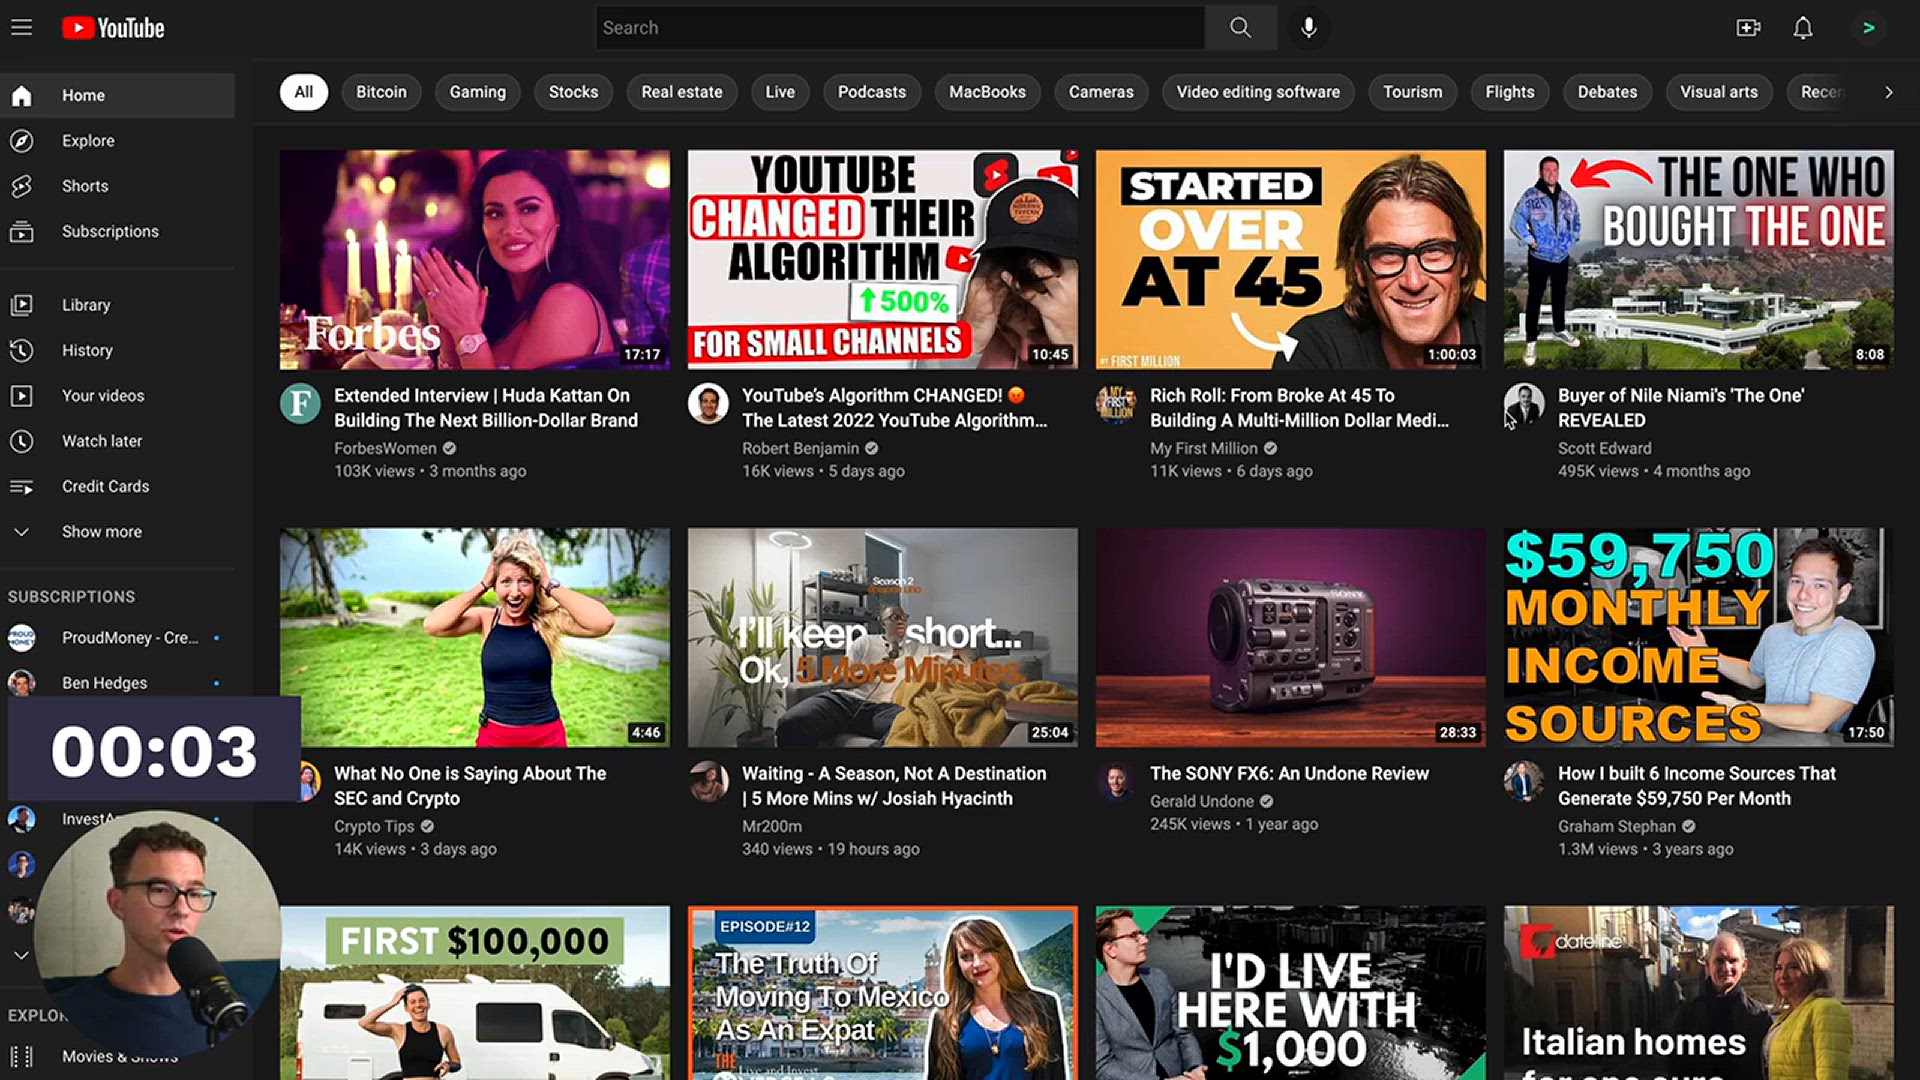Screen dimensions: 1920x1080
Task: Select the Podcasts filter chip
Action: coord(872,92)
